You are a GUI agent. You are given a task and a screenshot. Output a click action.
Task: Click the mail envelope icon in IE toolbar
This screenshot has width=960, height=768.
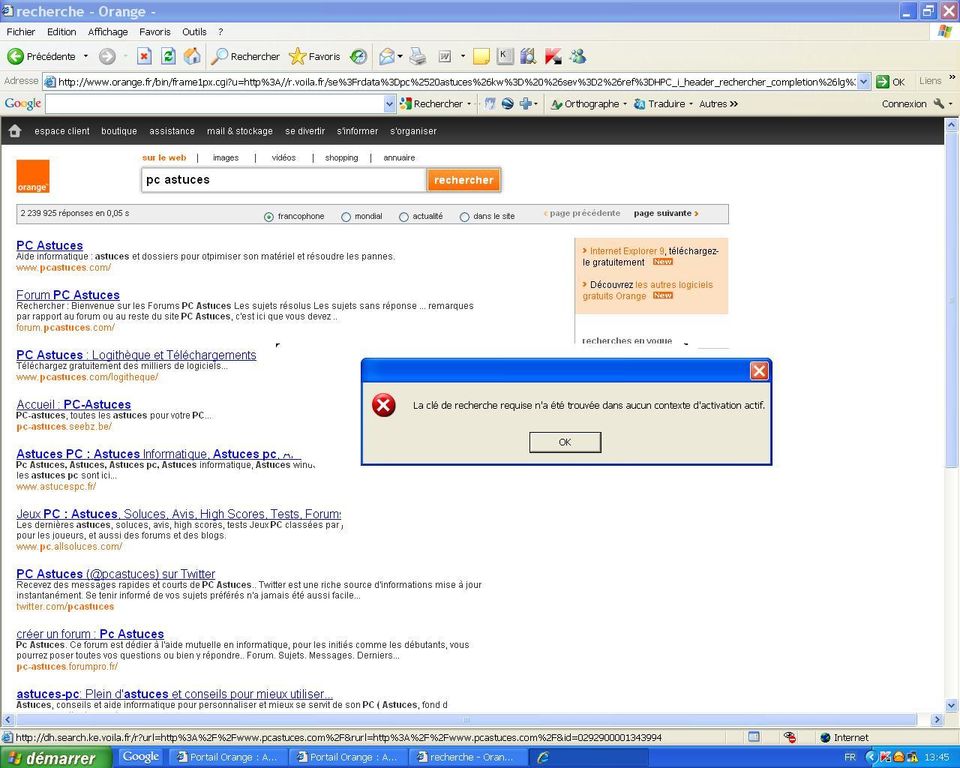pos(386,56)
